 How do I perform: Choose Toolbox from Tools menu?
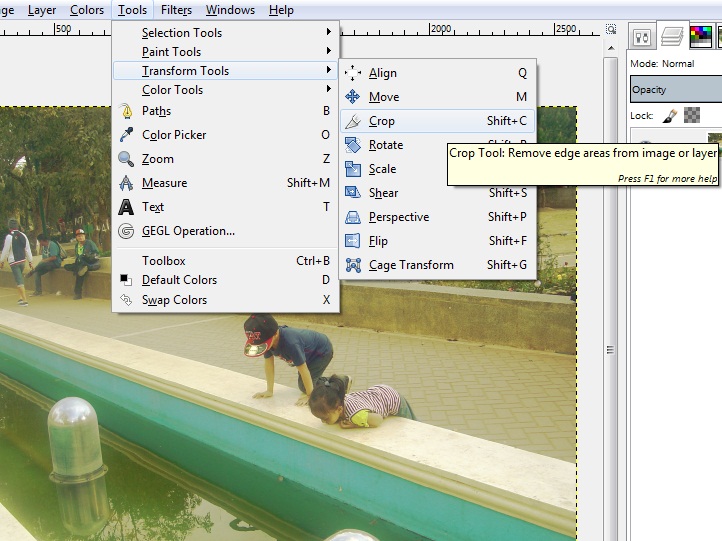[x=226, y=261]
